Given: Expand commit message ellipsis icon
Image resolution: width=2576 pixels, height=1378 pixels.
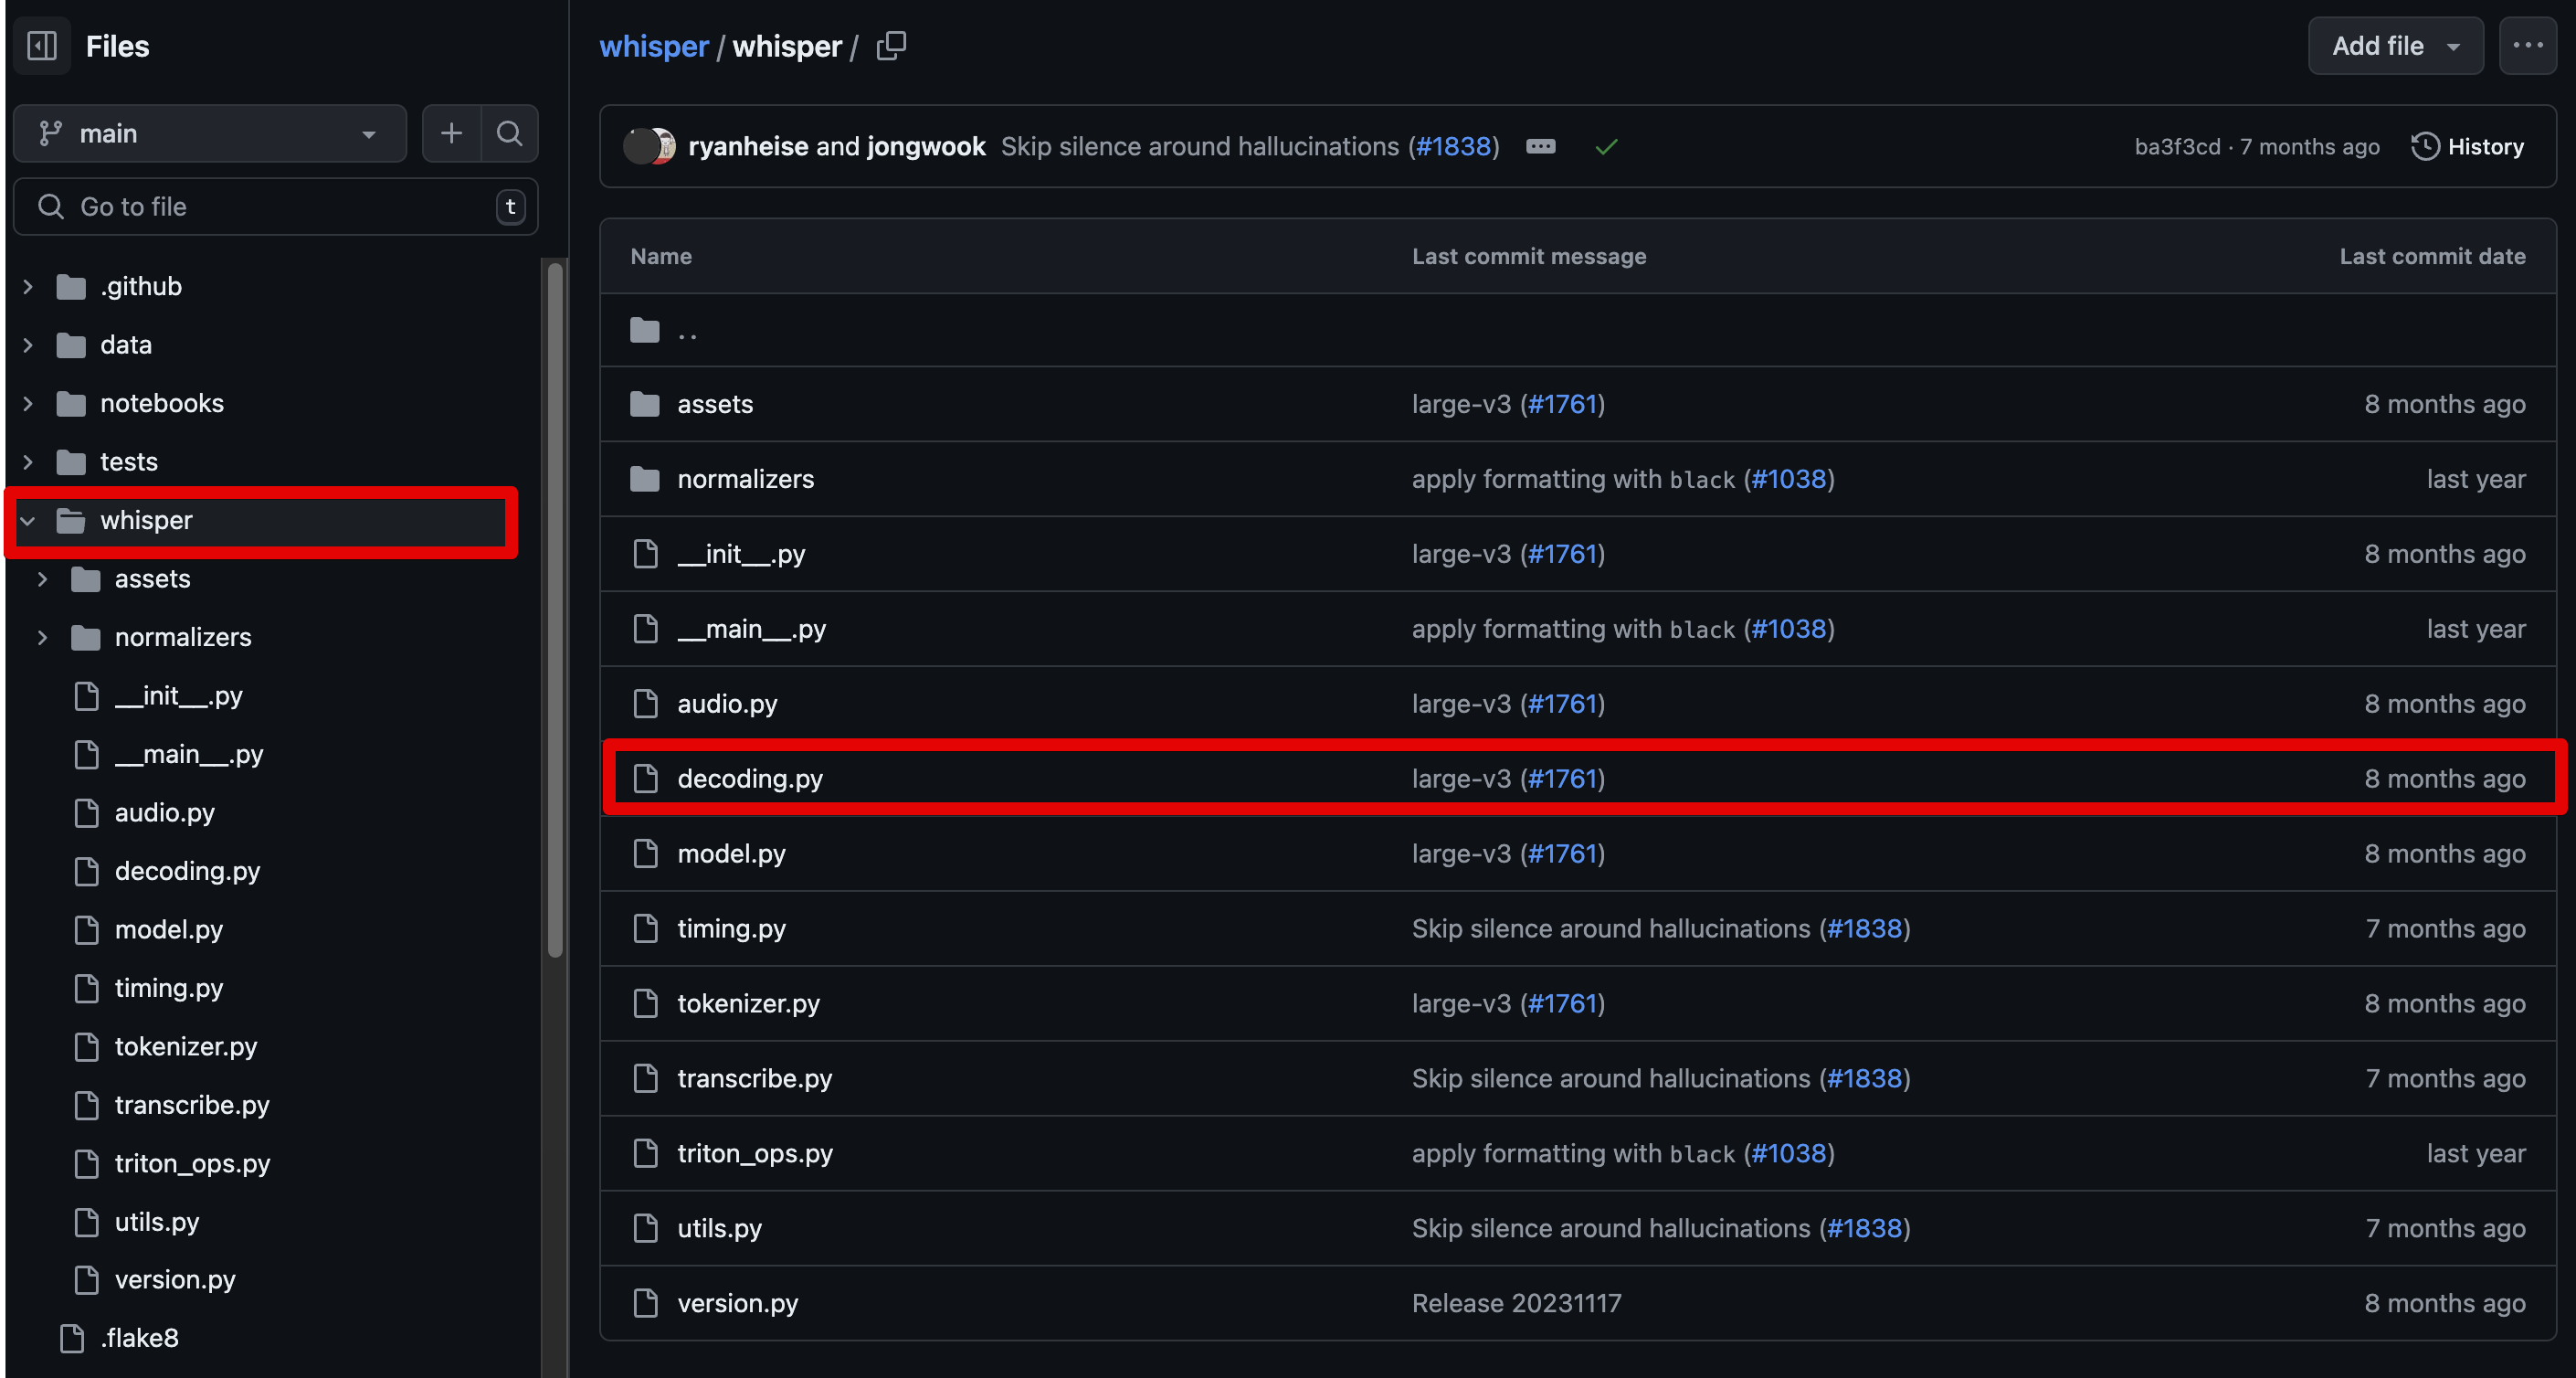Looking at the screenshot, I should tap(1540, 147).
